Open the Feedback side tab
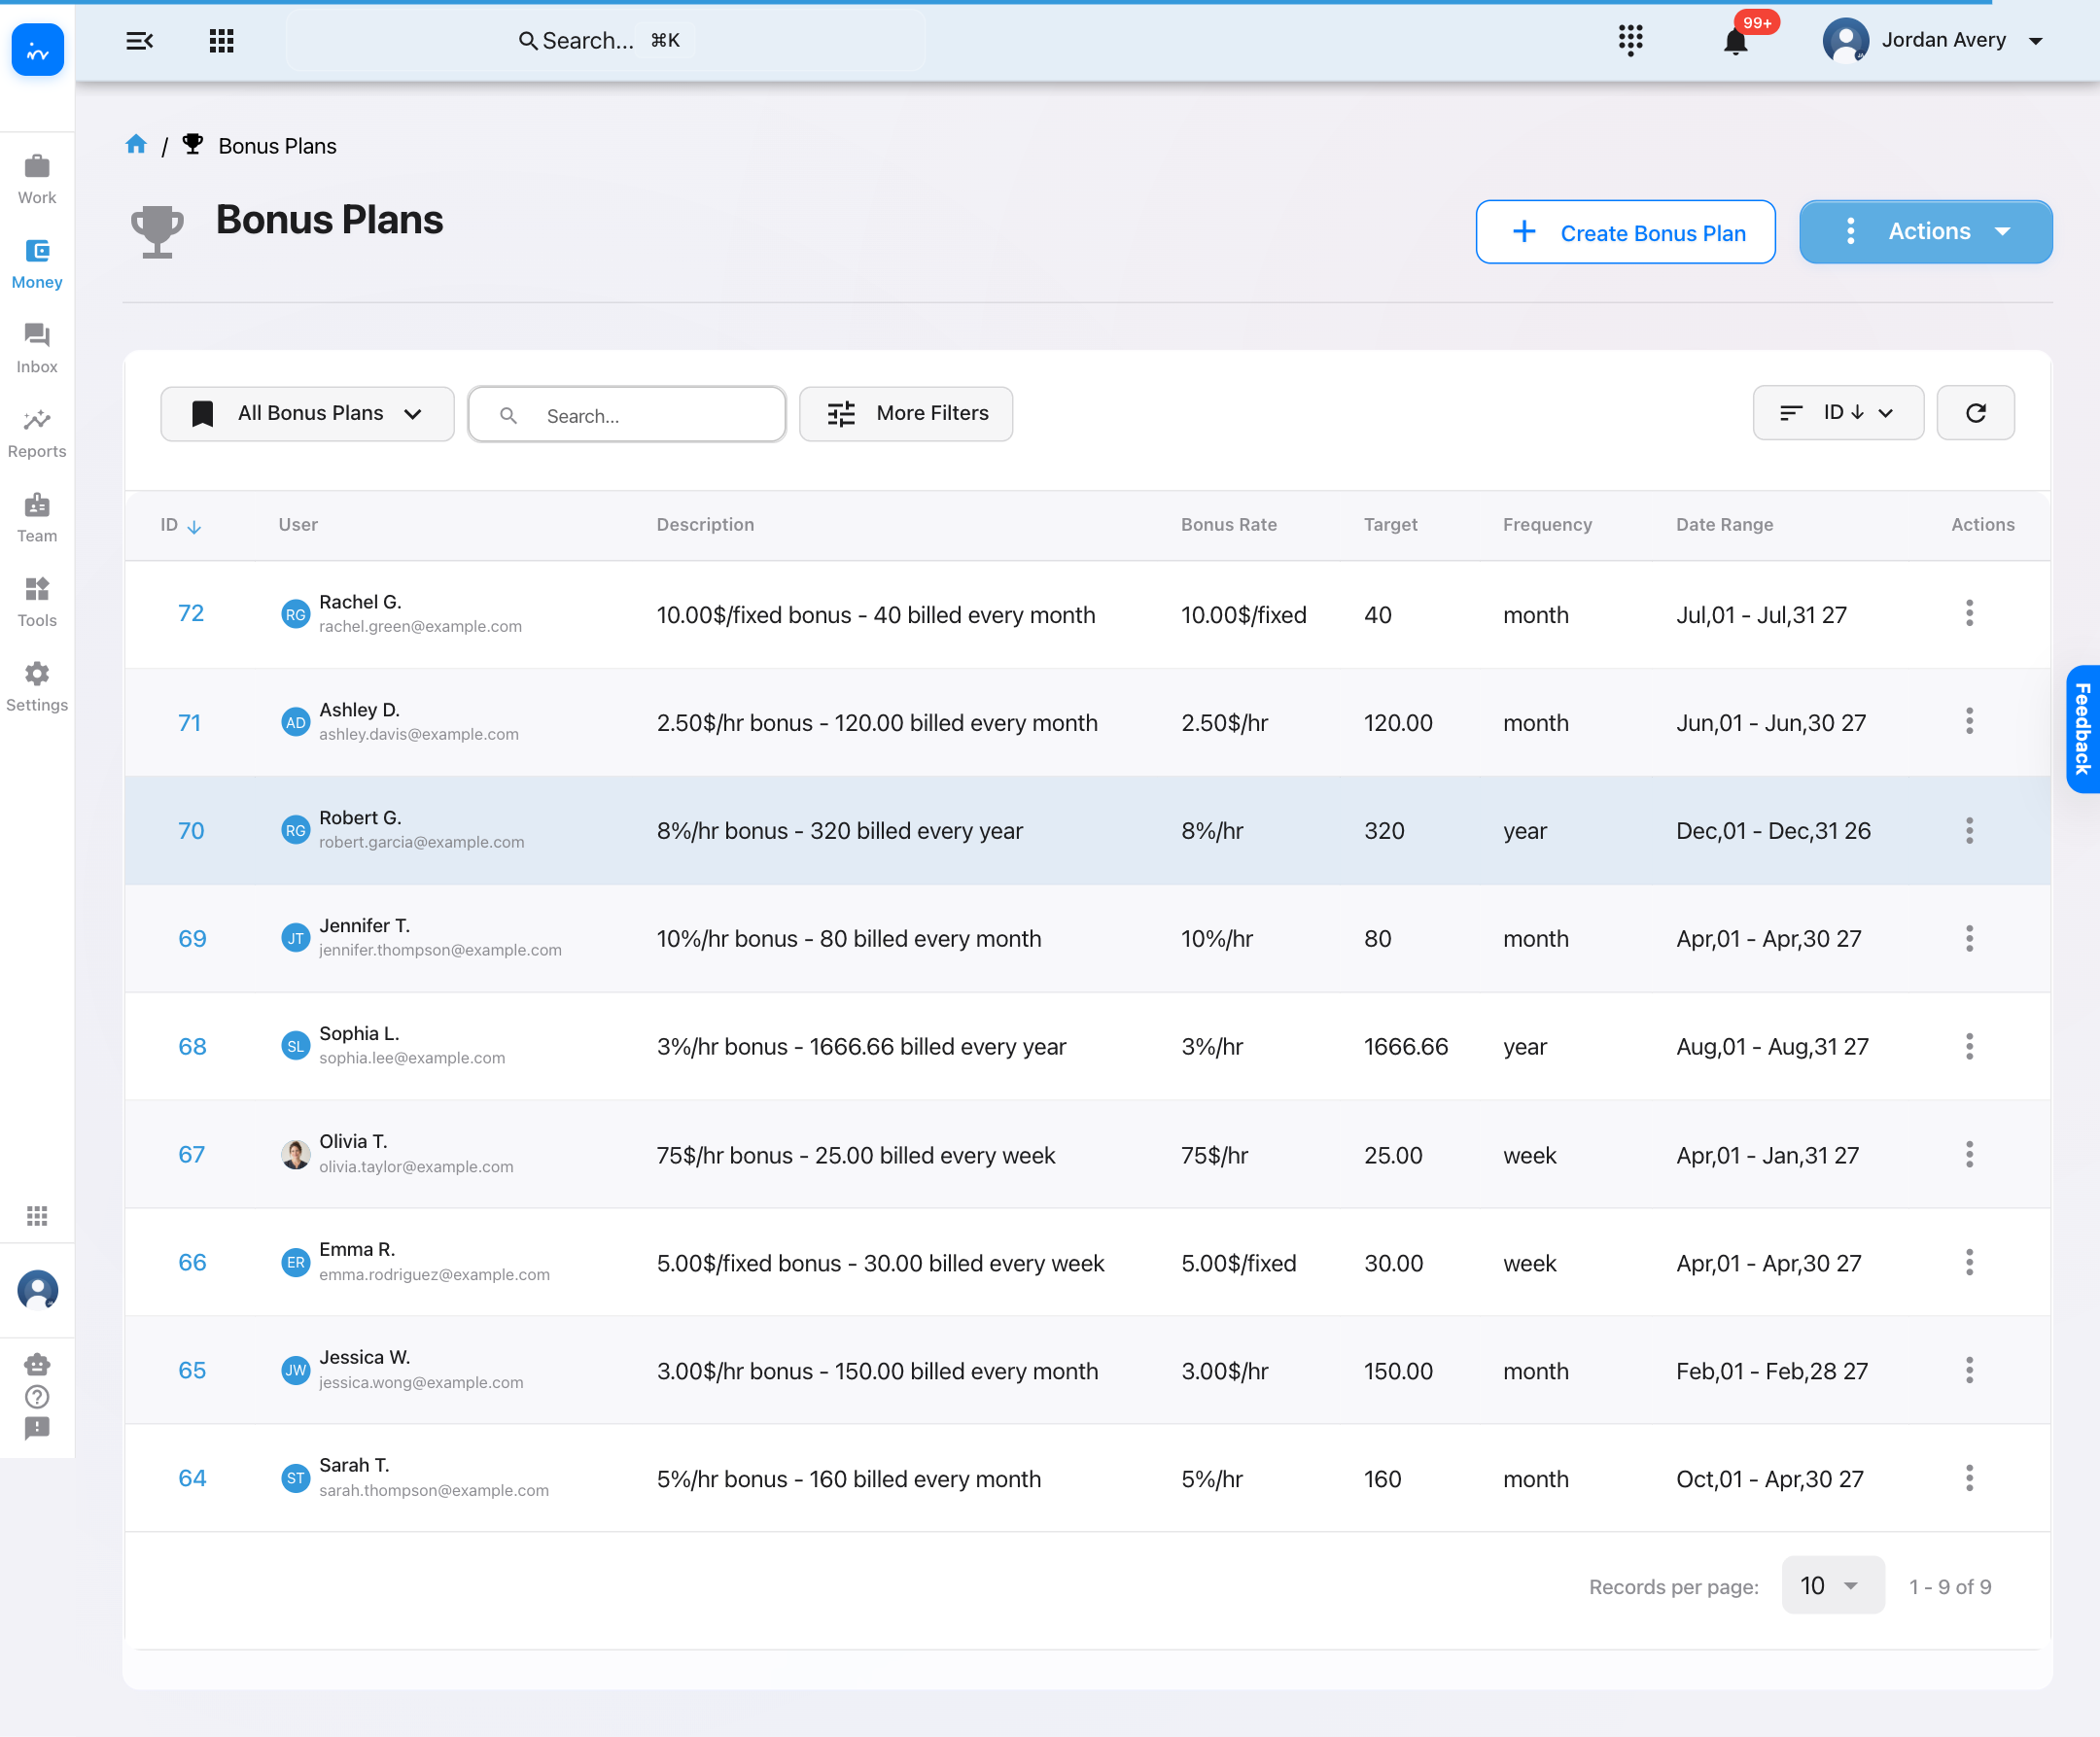The width and height of the screenshot is (2100, 1737). click(2082, 729)
